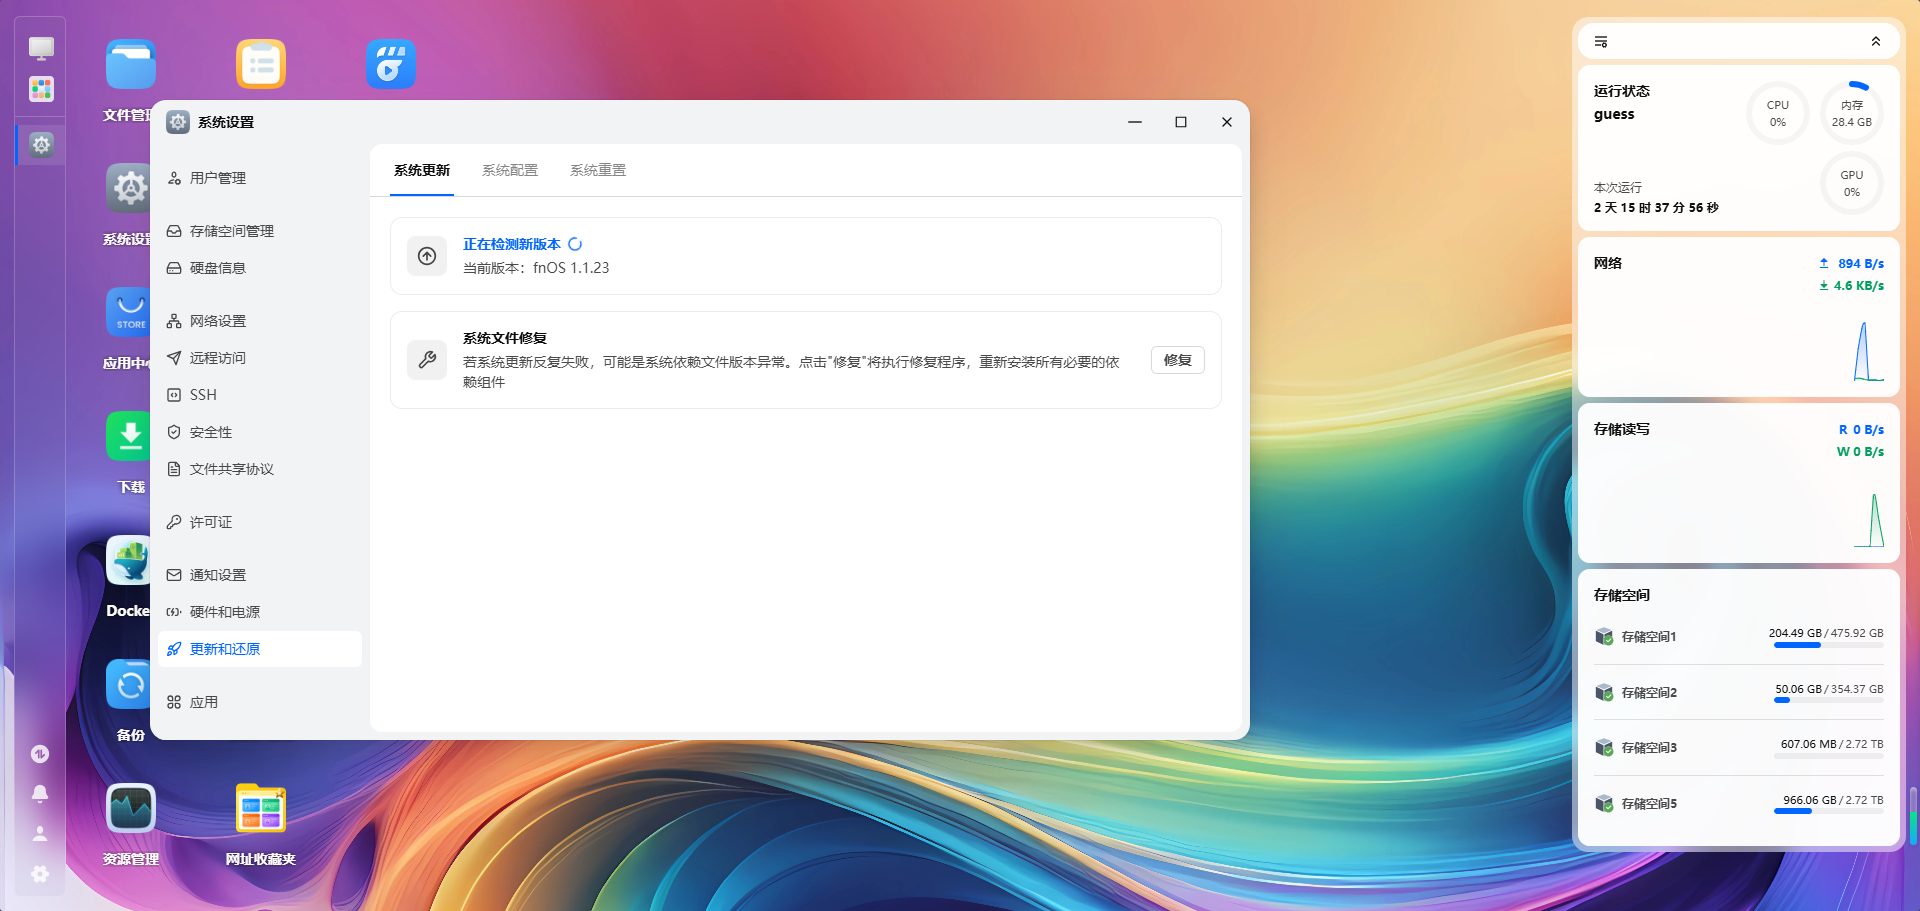Open the green 下载 desktop icon
The width and height of the screenshot is (1920, 911).
(x=128, y=436)
